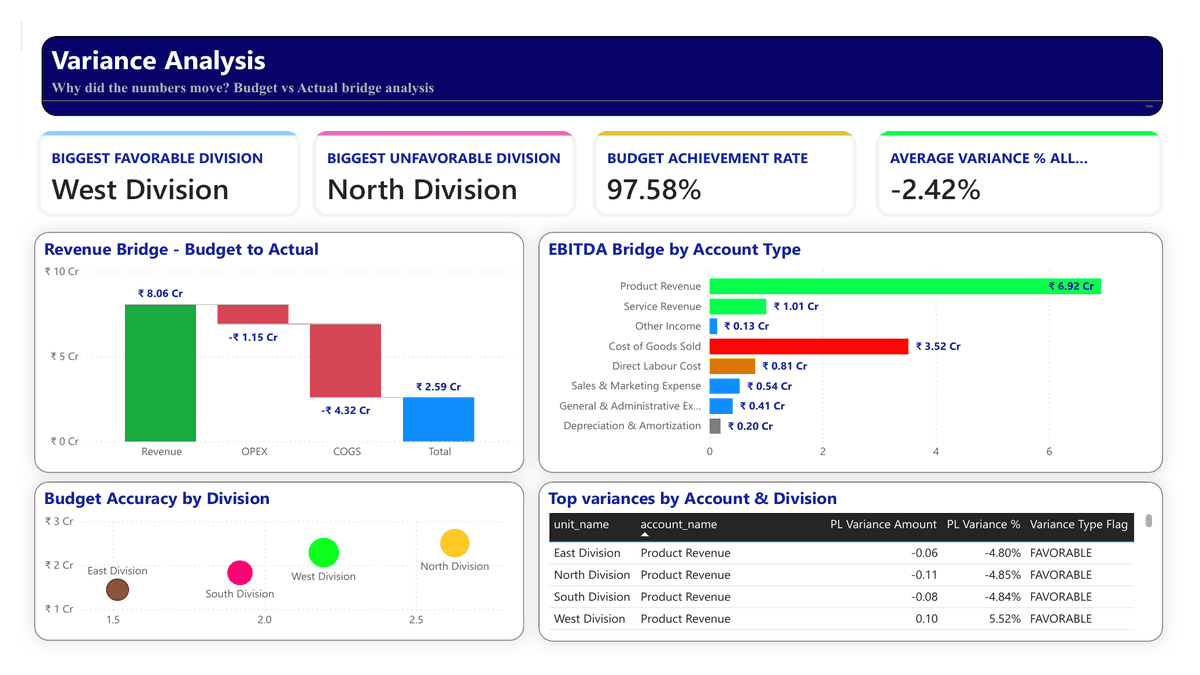Screen dimensions: 1200x675
Task: Select the South Division table cell
Action: click(x=592, y=597)
